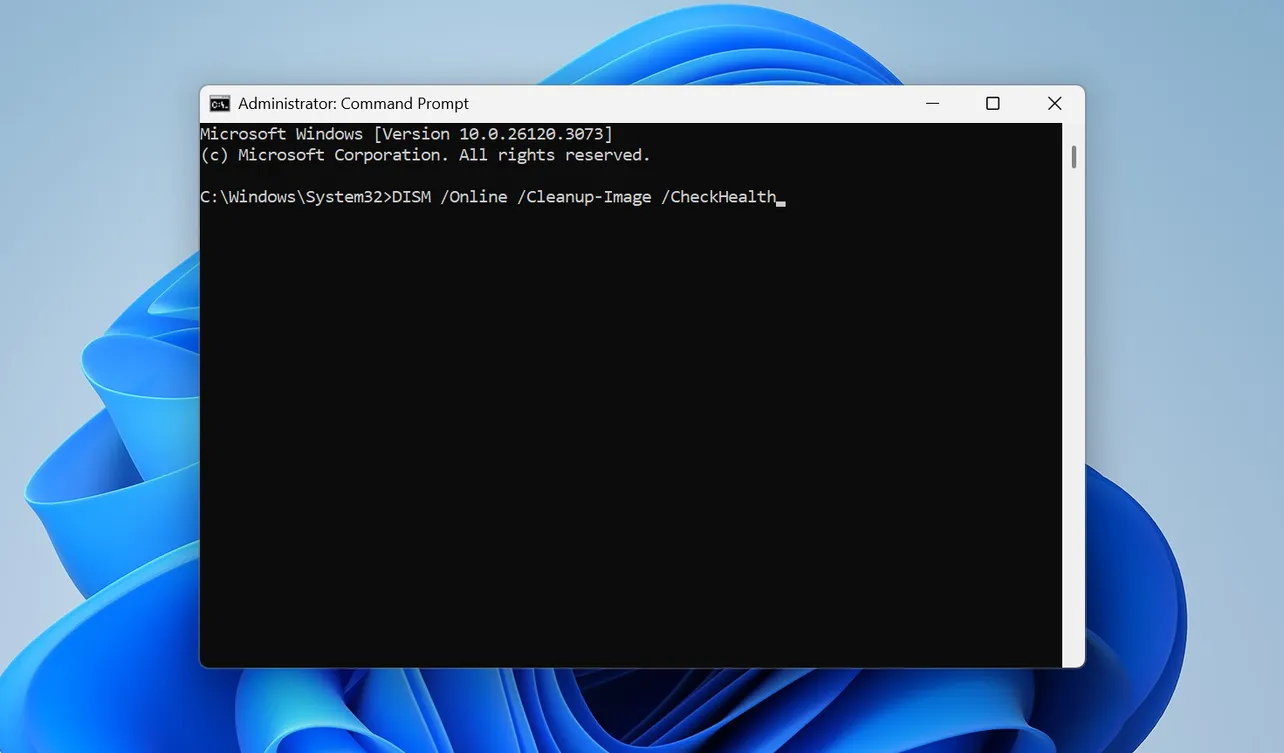Click the desktop wallpaper below the window
Viewport: 1284px width, 753px height.
click(640, 710)
